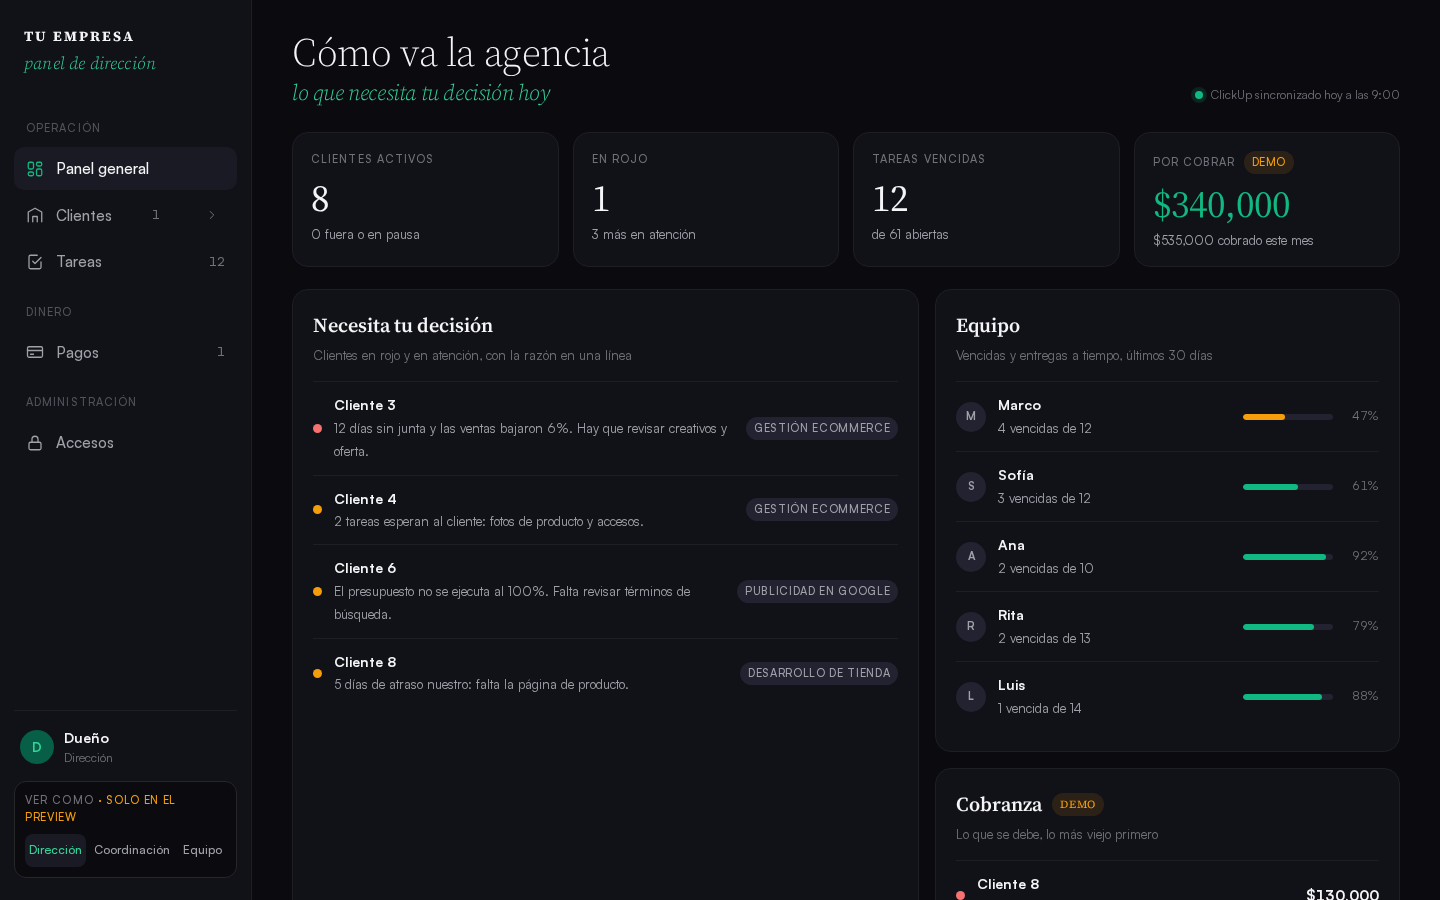1440x900 pixels.
Task: Open Pagos in the Dinero section
Action: pos(125,352)
